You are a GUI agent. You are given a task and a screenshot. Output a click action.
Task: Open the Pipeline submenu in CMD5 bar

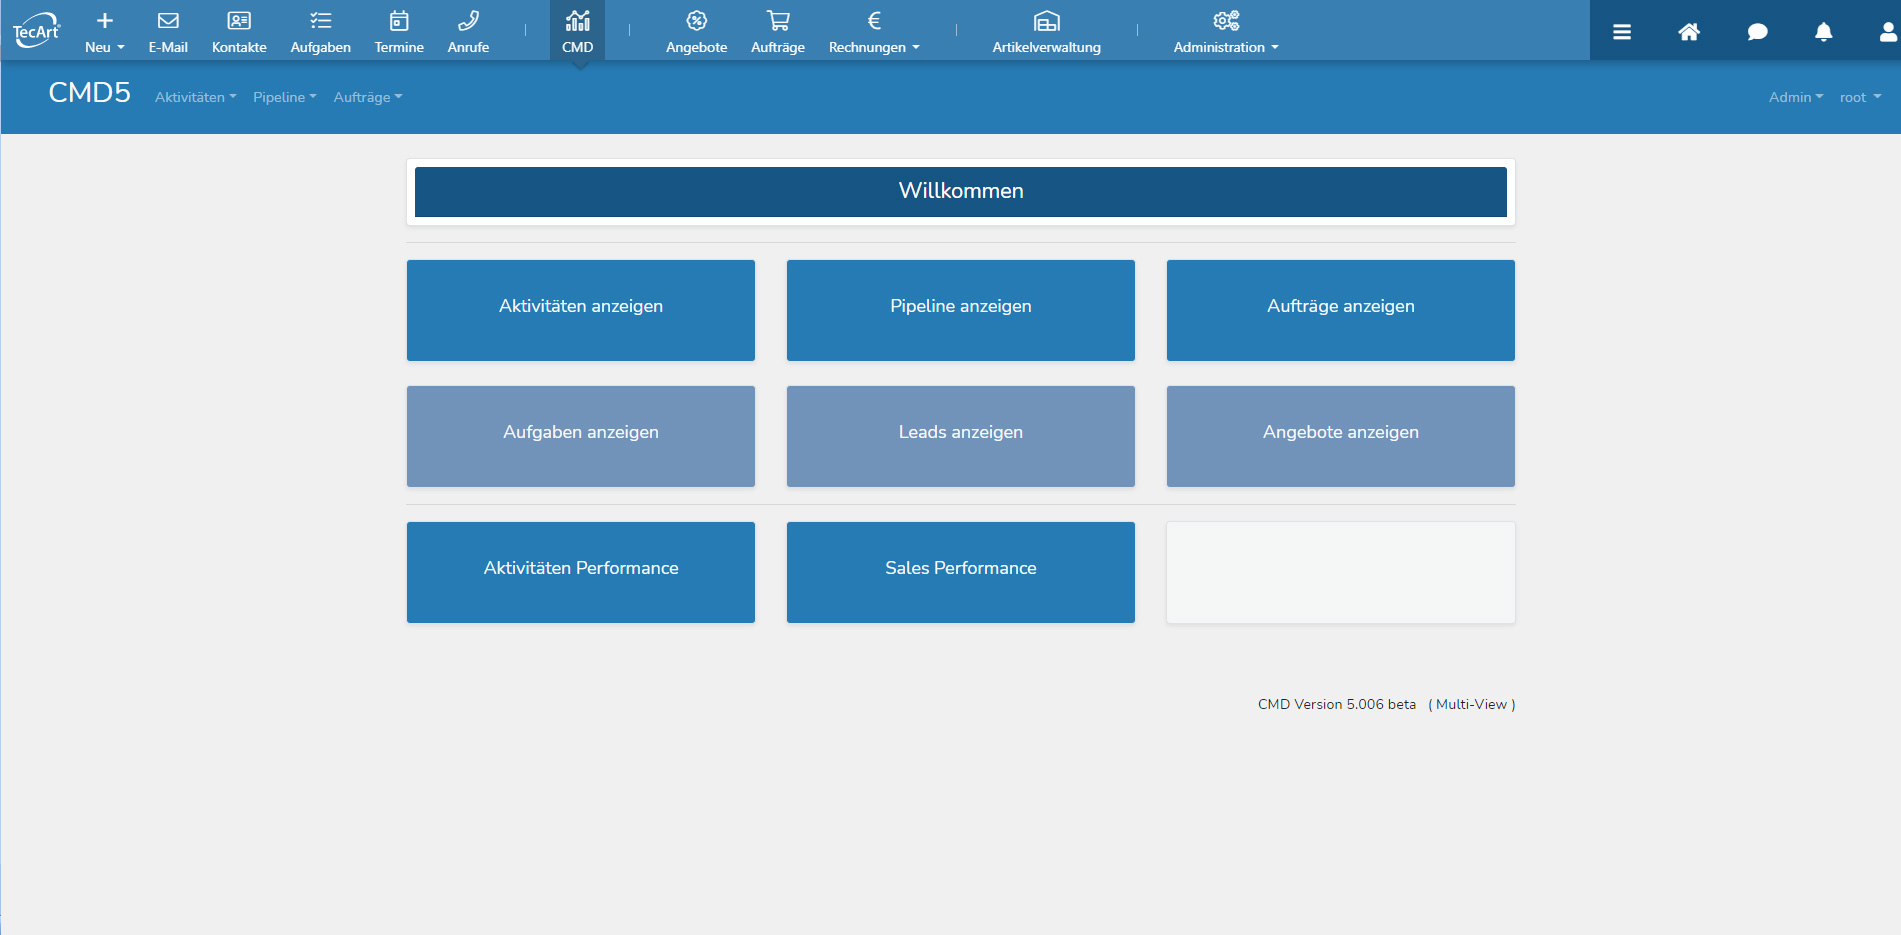click(284, 97)
